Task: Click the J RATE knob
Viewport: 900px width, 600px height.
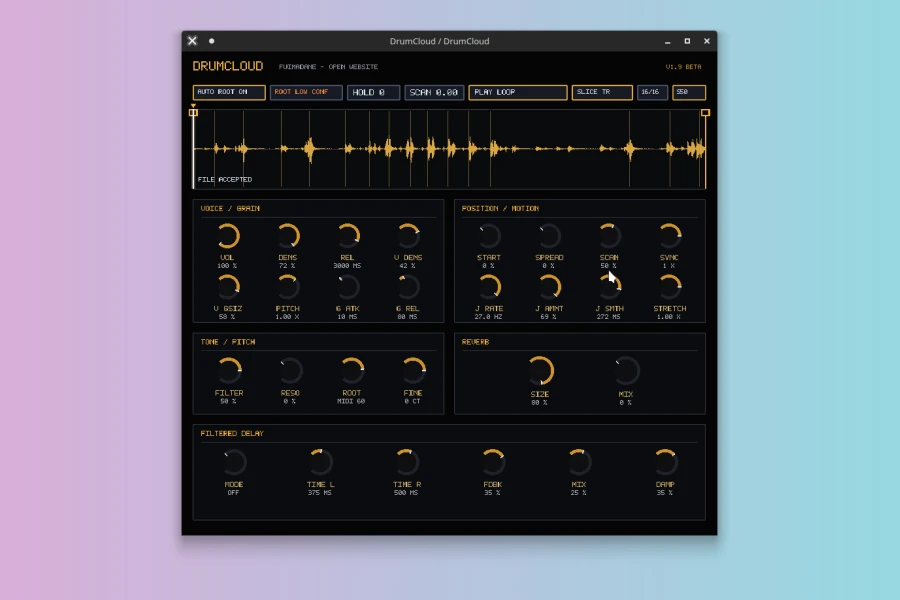Action: pos(489,287)
